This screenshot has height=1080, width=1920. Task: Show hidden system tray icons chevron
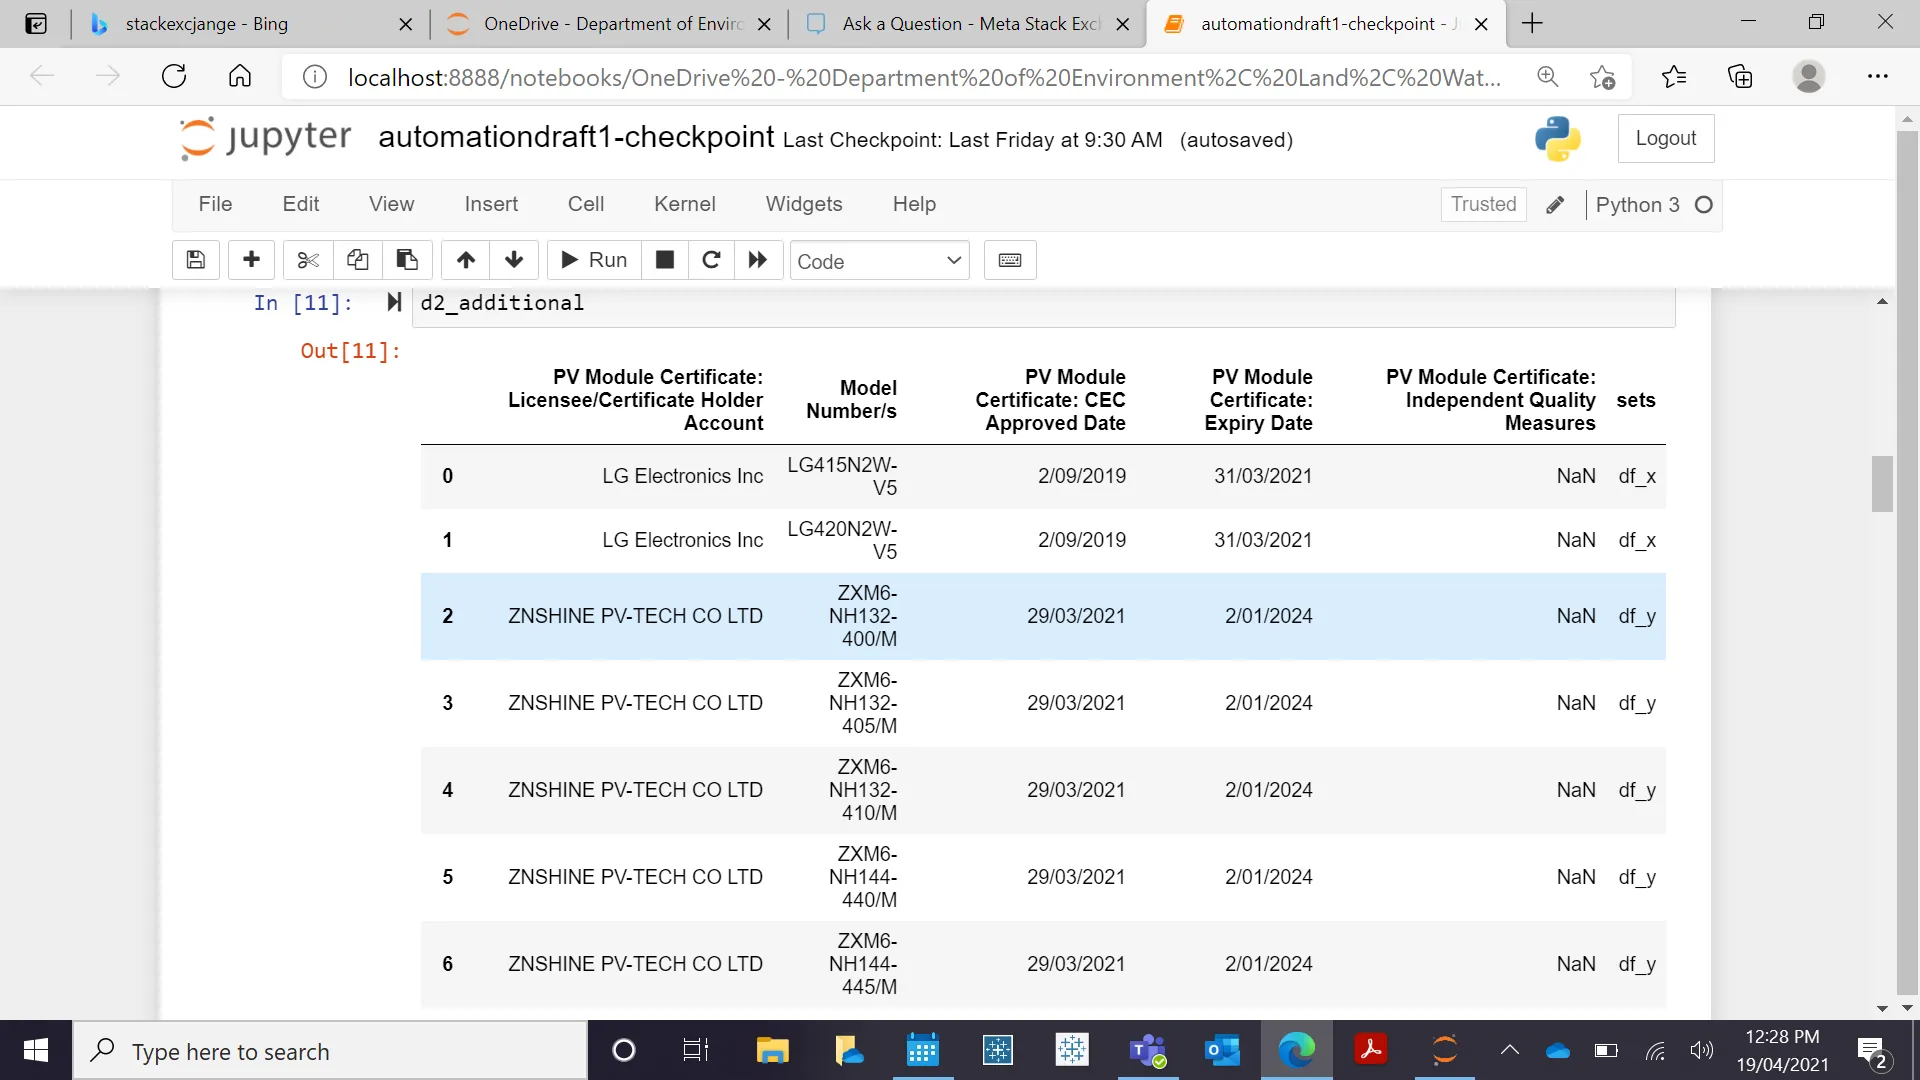(x=1510, y=1050)
